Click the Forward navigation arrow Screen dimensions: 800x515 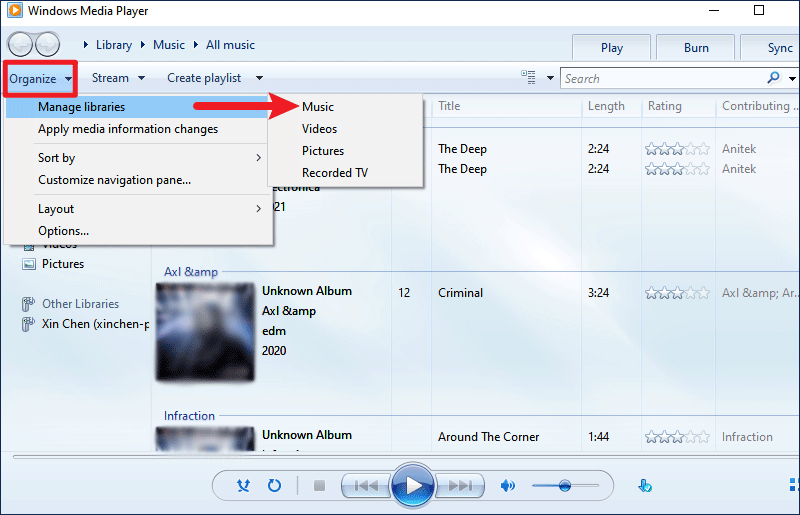click(x=47, y=44)
